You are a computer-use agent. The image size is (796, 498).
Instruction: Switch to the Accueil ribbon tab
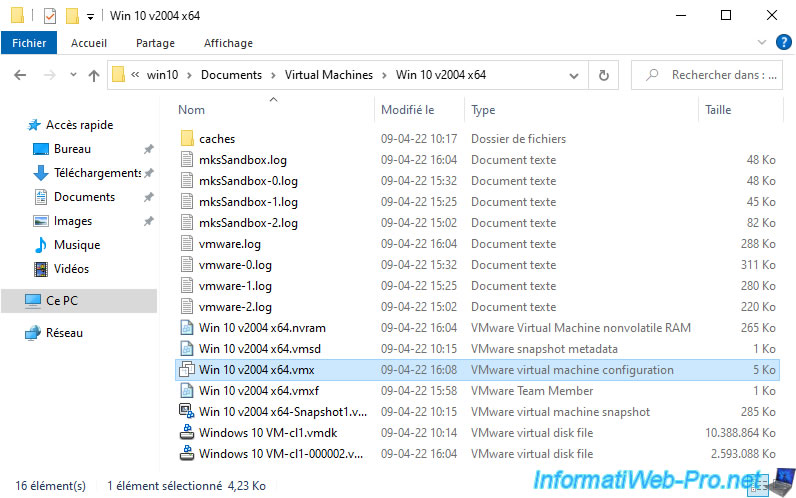coord(89,43)
